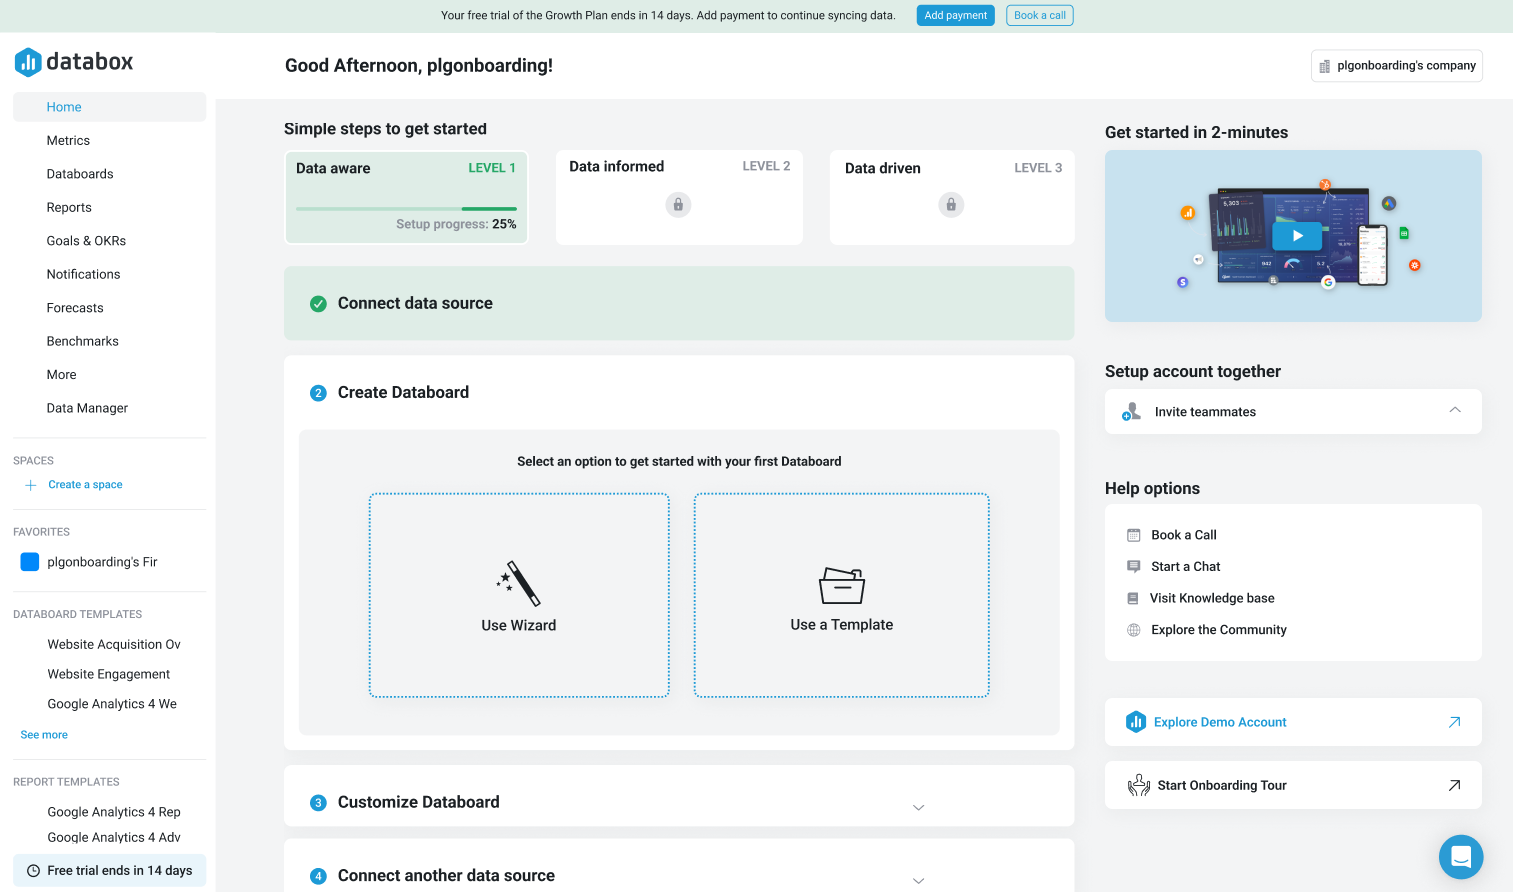The width and height of the screenshot is (1513, 892).
Task: Expand the Connect another data source section
Action: [x=918, y=880]
